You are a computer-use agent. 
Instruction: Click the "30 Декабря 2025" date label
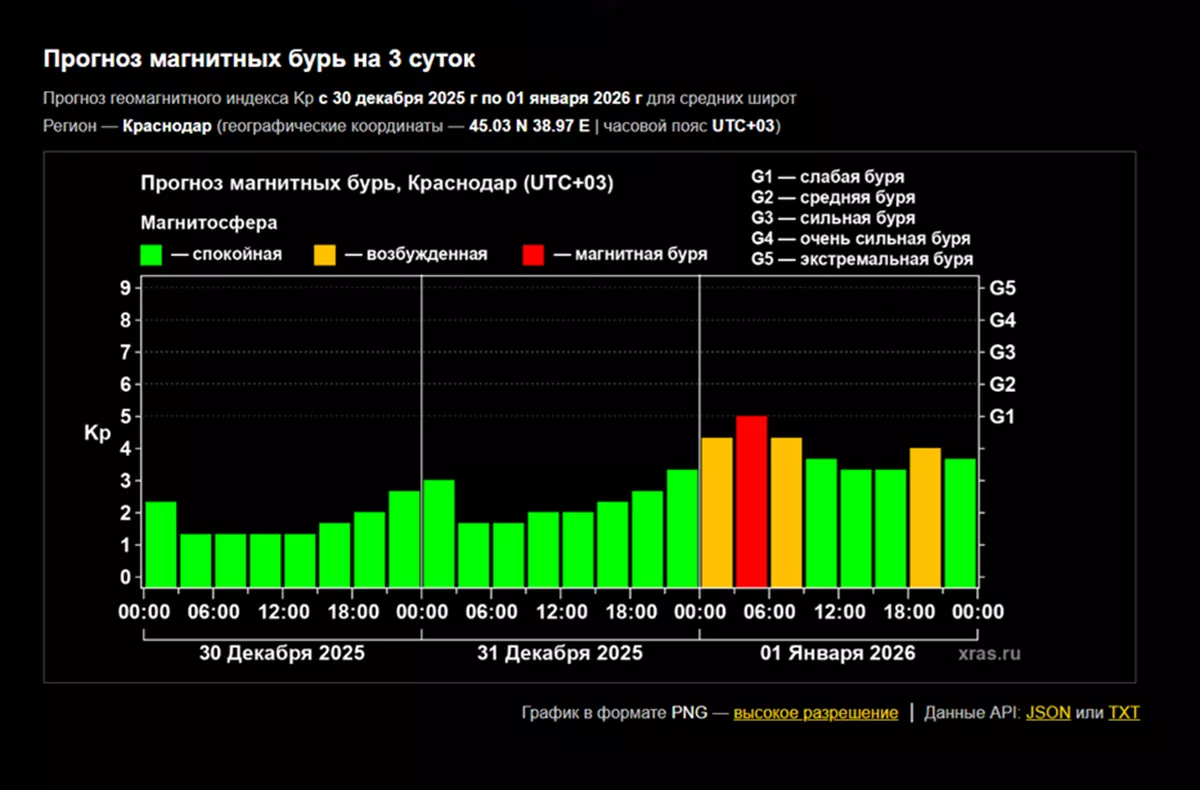(282, 653)
